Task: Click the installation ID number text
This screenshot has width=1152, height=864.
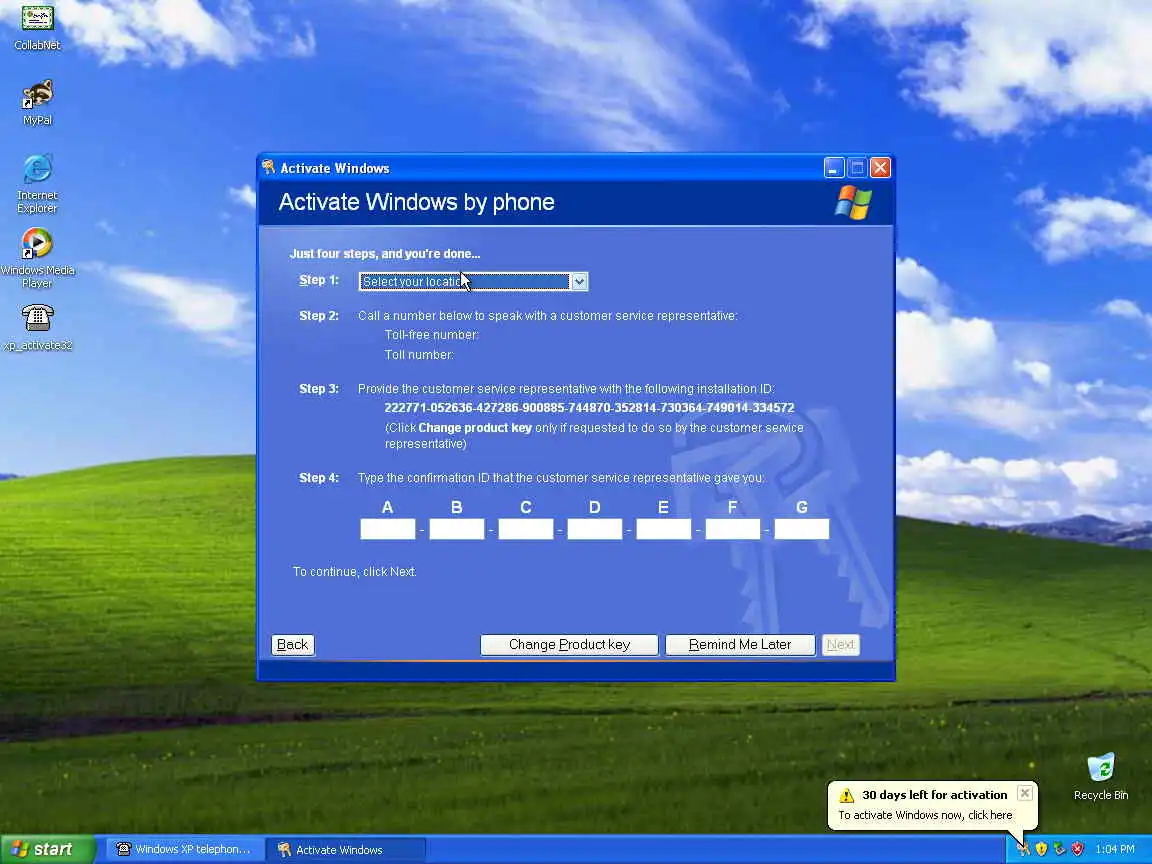Action: coord(589,408)
